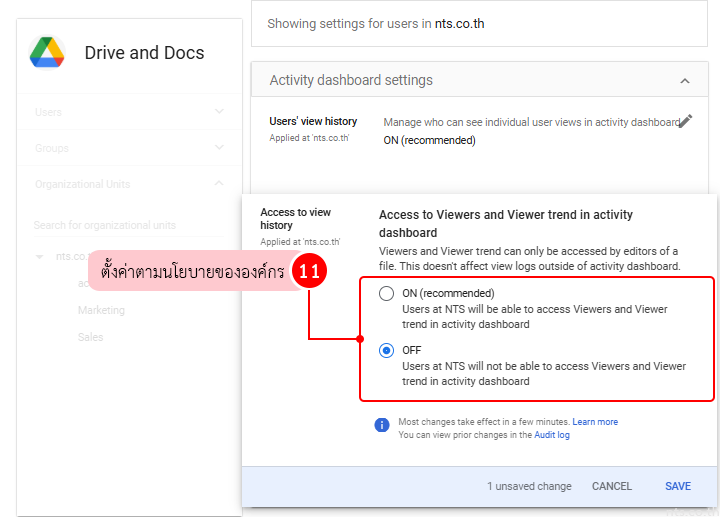Select the OFF radio button
720x517 pixels.
386,351
